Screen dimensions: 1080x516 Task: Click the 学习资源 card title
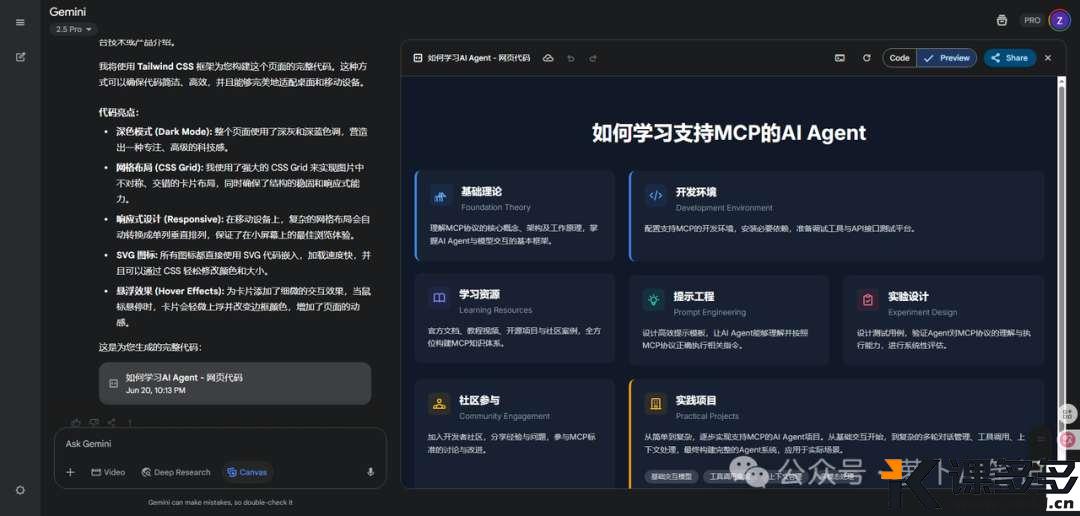pyautogui.click(x=479, y=295)
